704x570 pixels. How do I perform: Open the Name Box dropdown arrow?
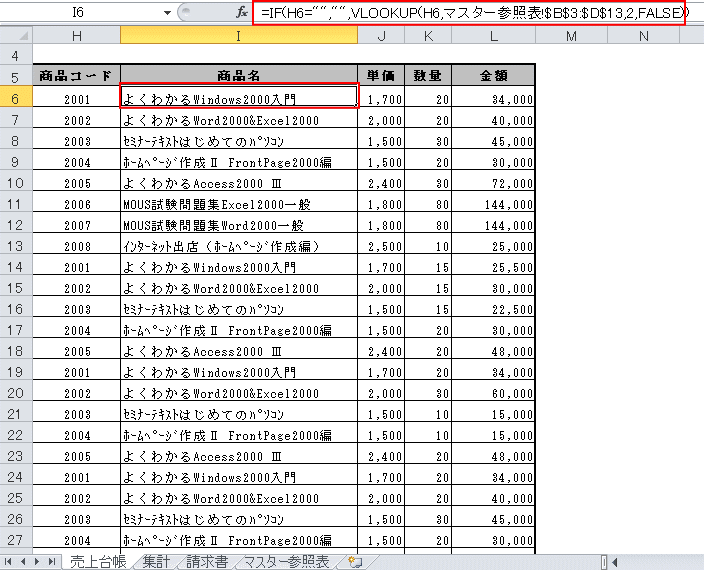point(166,13)
